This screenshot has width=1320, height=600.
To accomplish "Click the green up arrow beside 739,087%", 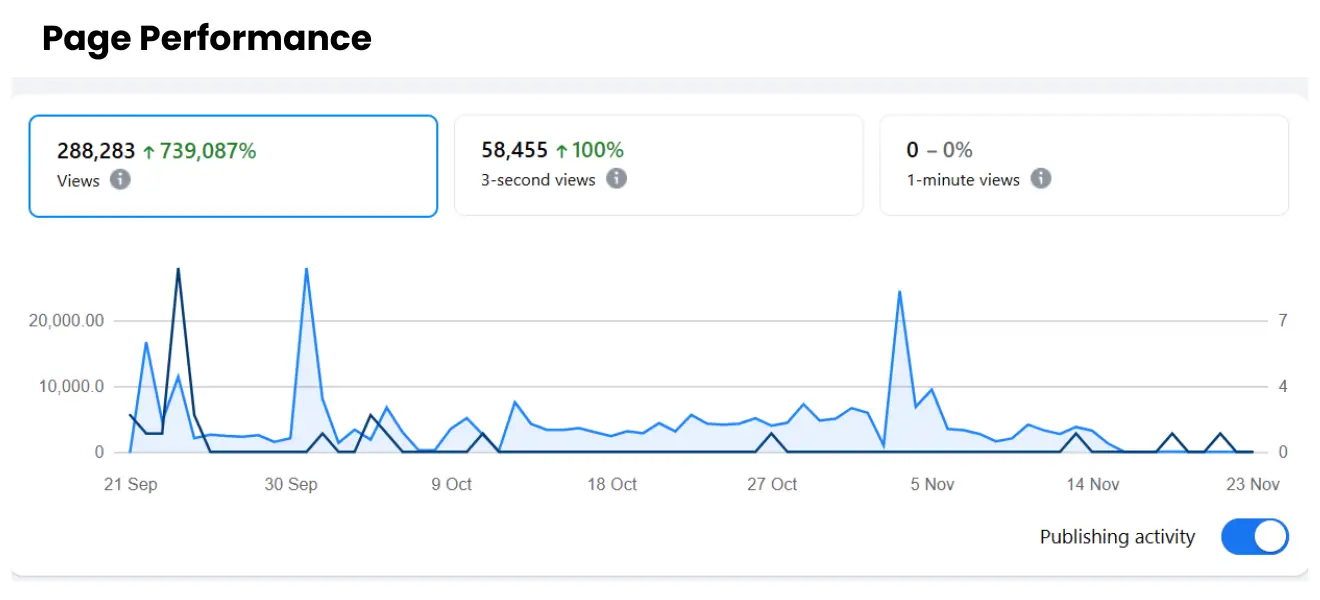I will 149,152.
